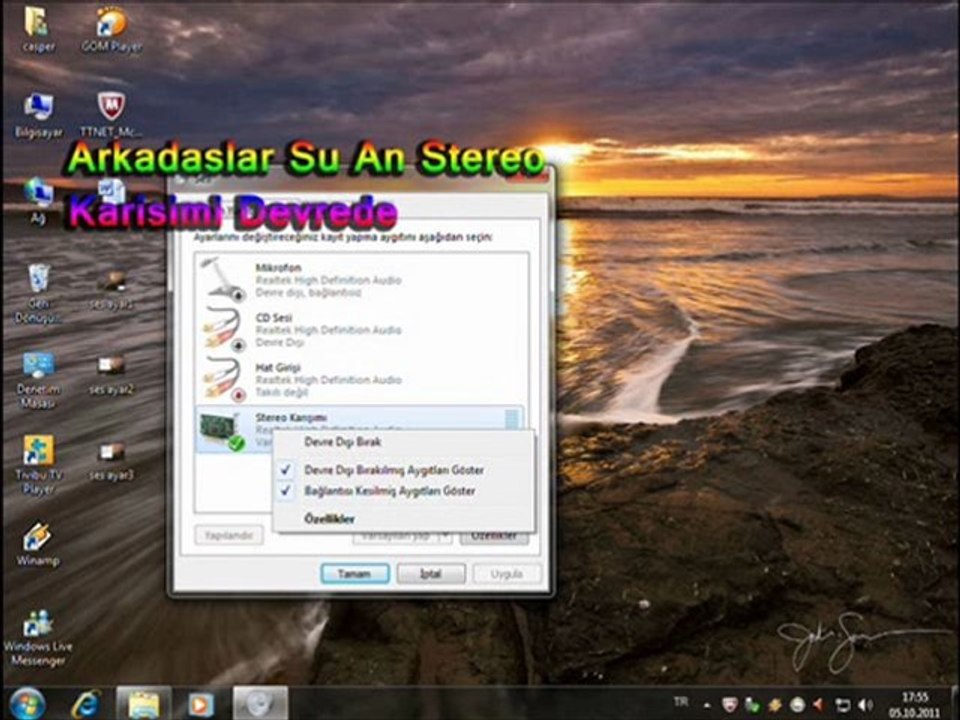The height and width of the screenshot is (720, 960).
Task: Open the ses ayar3 desktop file
Action: coord(111,460)
